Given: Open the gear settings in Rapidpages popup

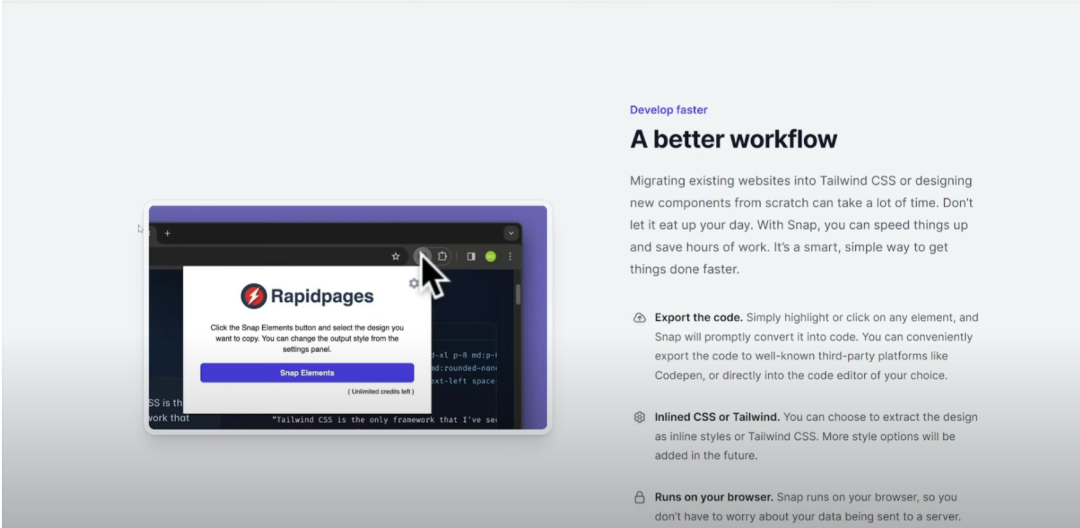Looking at the screenshot, I should point(413,283).
